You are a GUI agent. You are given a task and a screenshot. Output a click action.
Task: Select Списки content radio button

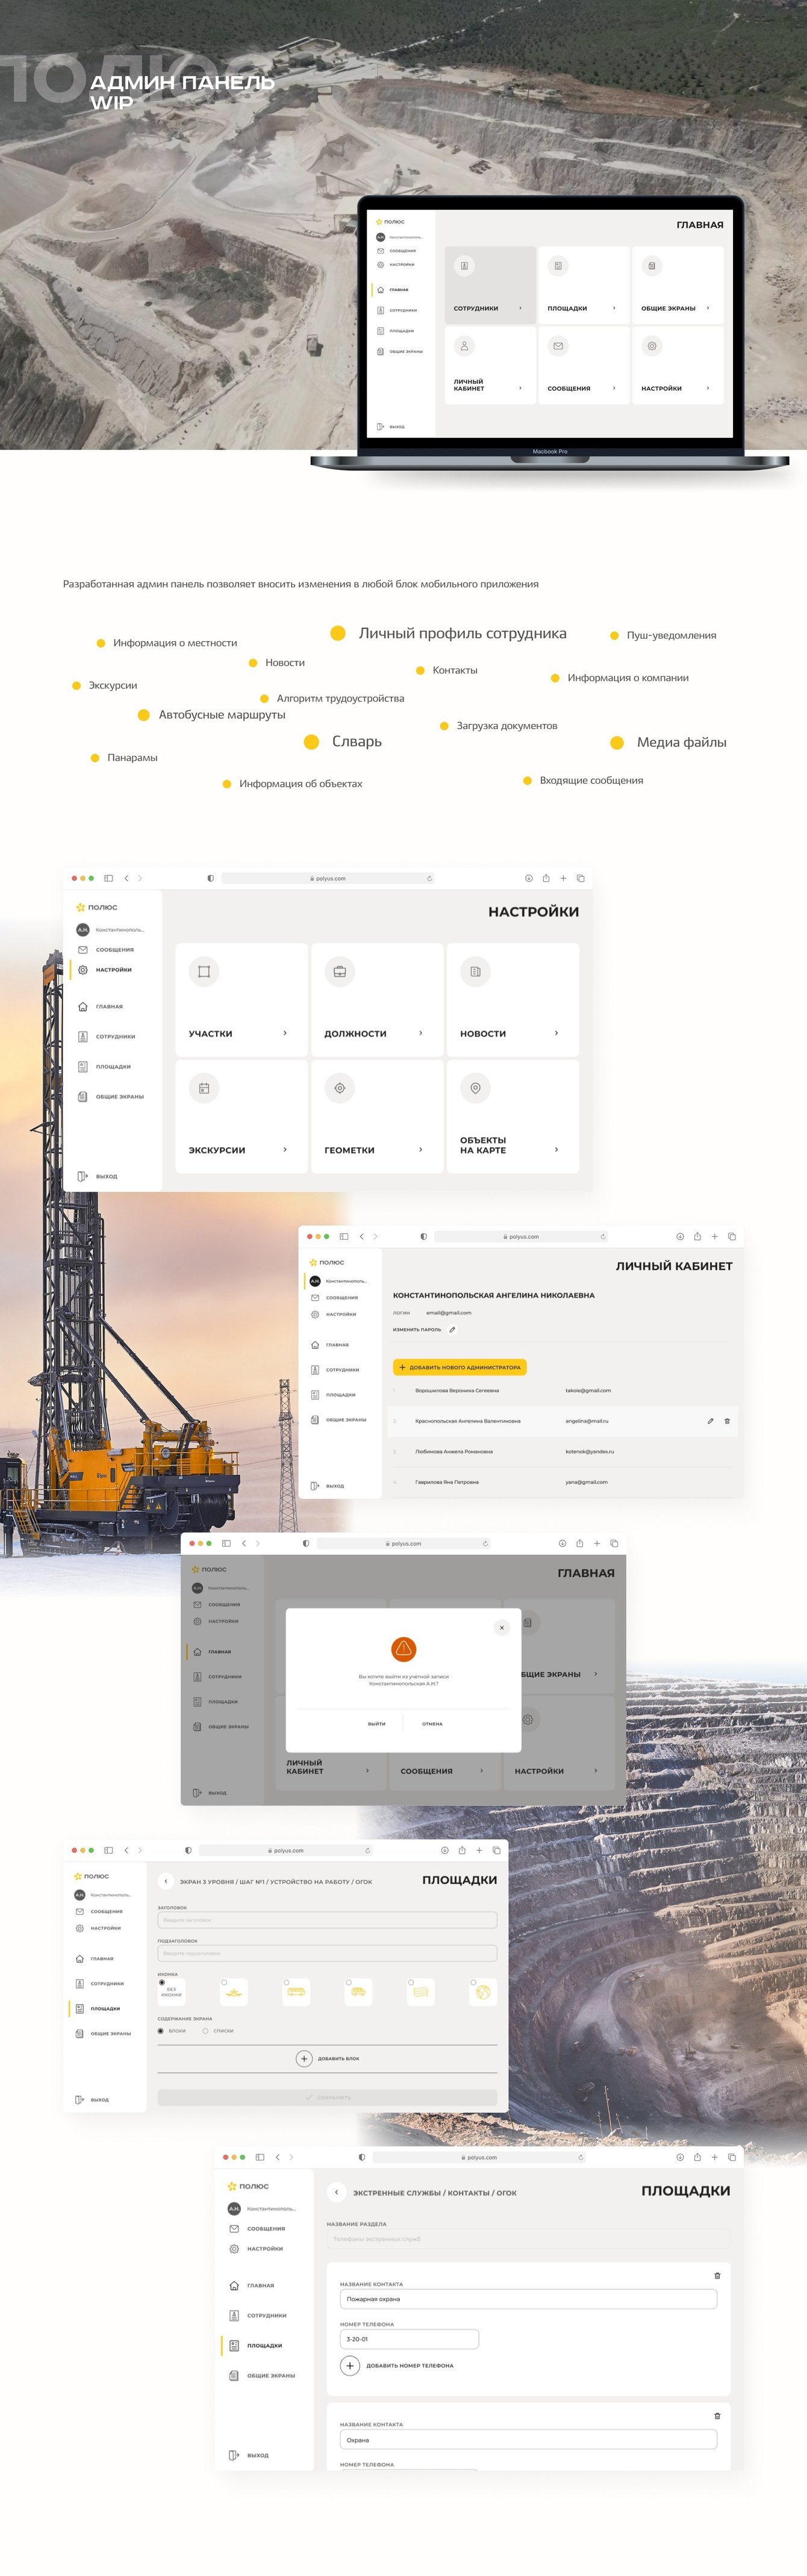[x=206, y=2031]
